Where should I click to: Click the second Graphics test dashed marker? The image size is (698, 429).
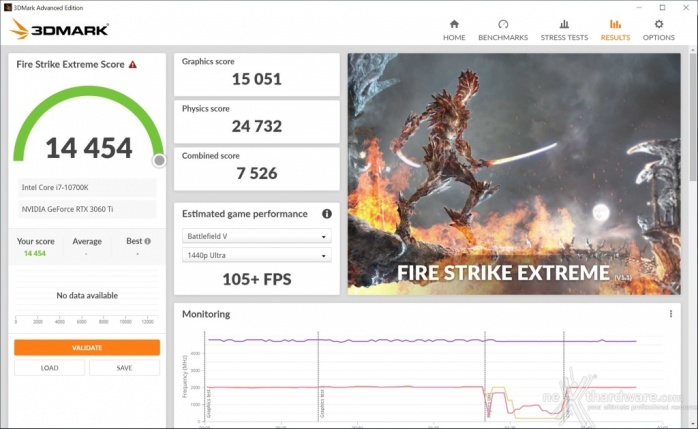pos(318,376)
